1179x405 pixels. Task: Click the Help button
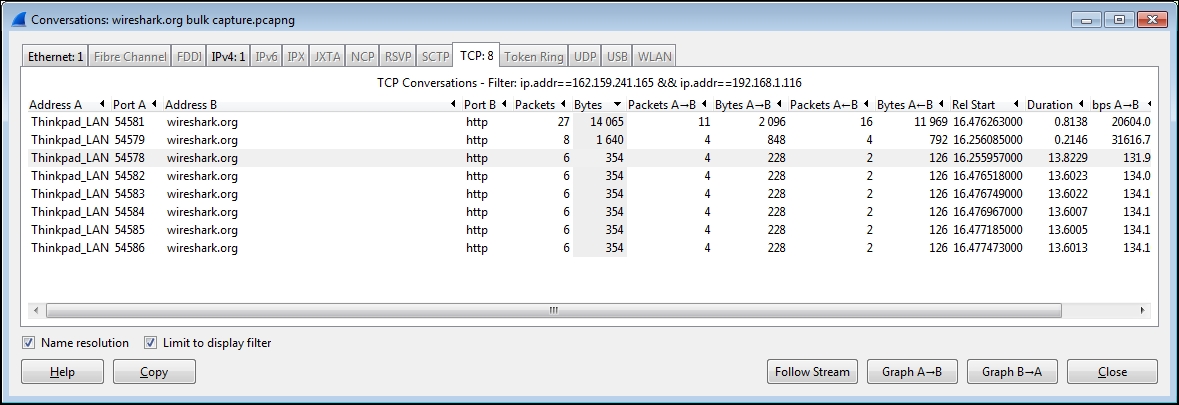[x=62, y=372]
